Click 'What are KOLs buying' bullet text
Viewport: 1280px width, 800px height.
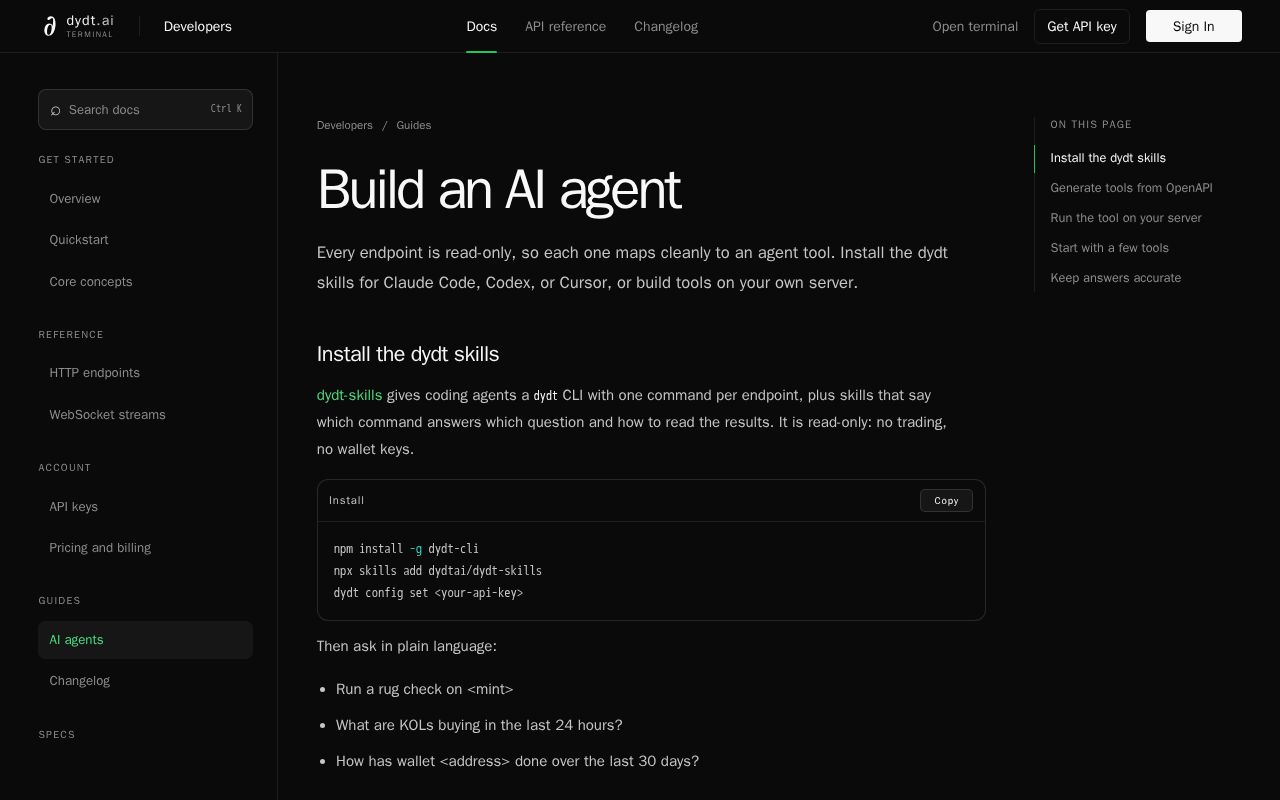479,725
